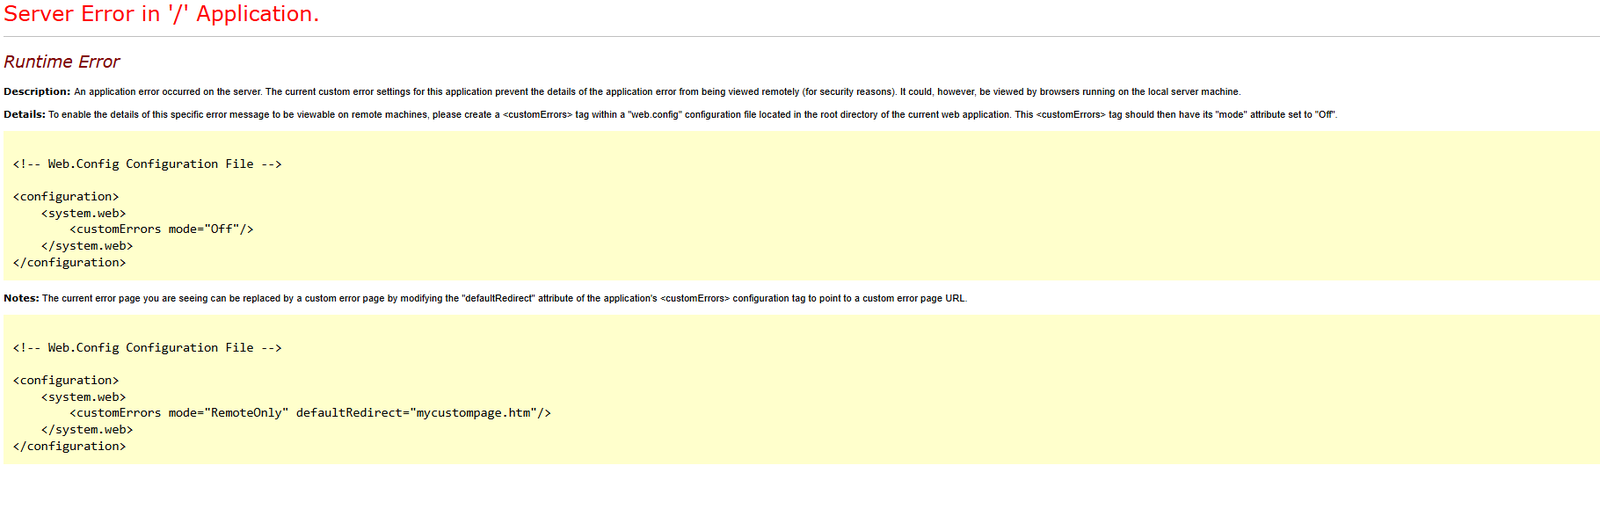Click the "Server Error in '/' Application." heading
The width and height of the screenshot is (1600, 509).
(161, 14)
